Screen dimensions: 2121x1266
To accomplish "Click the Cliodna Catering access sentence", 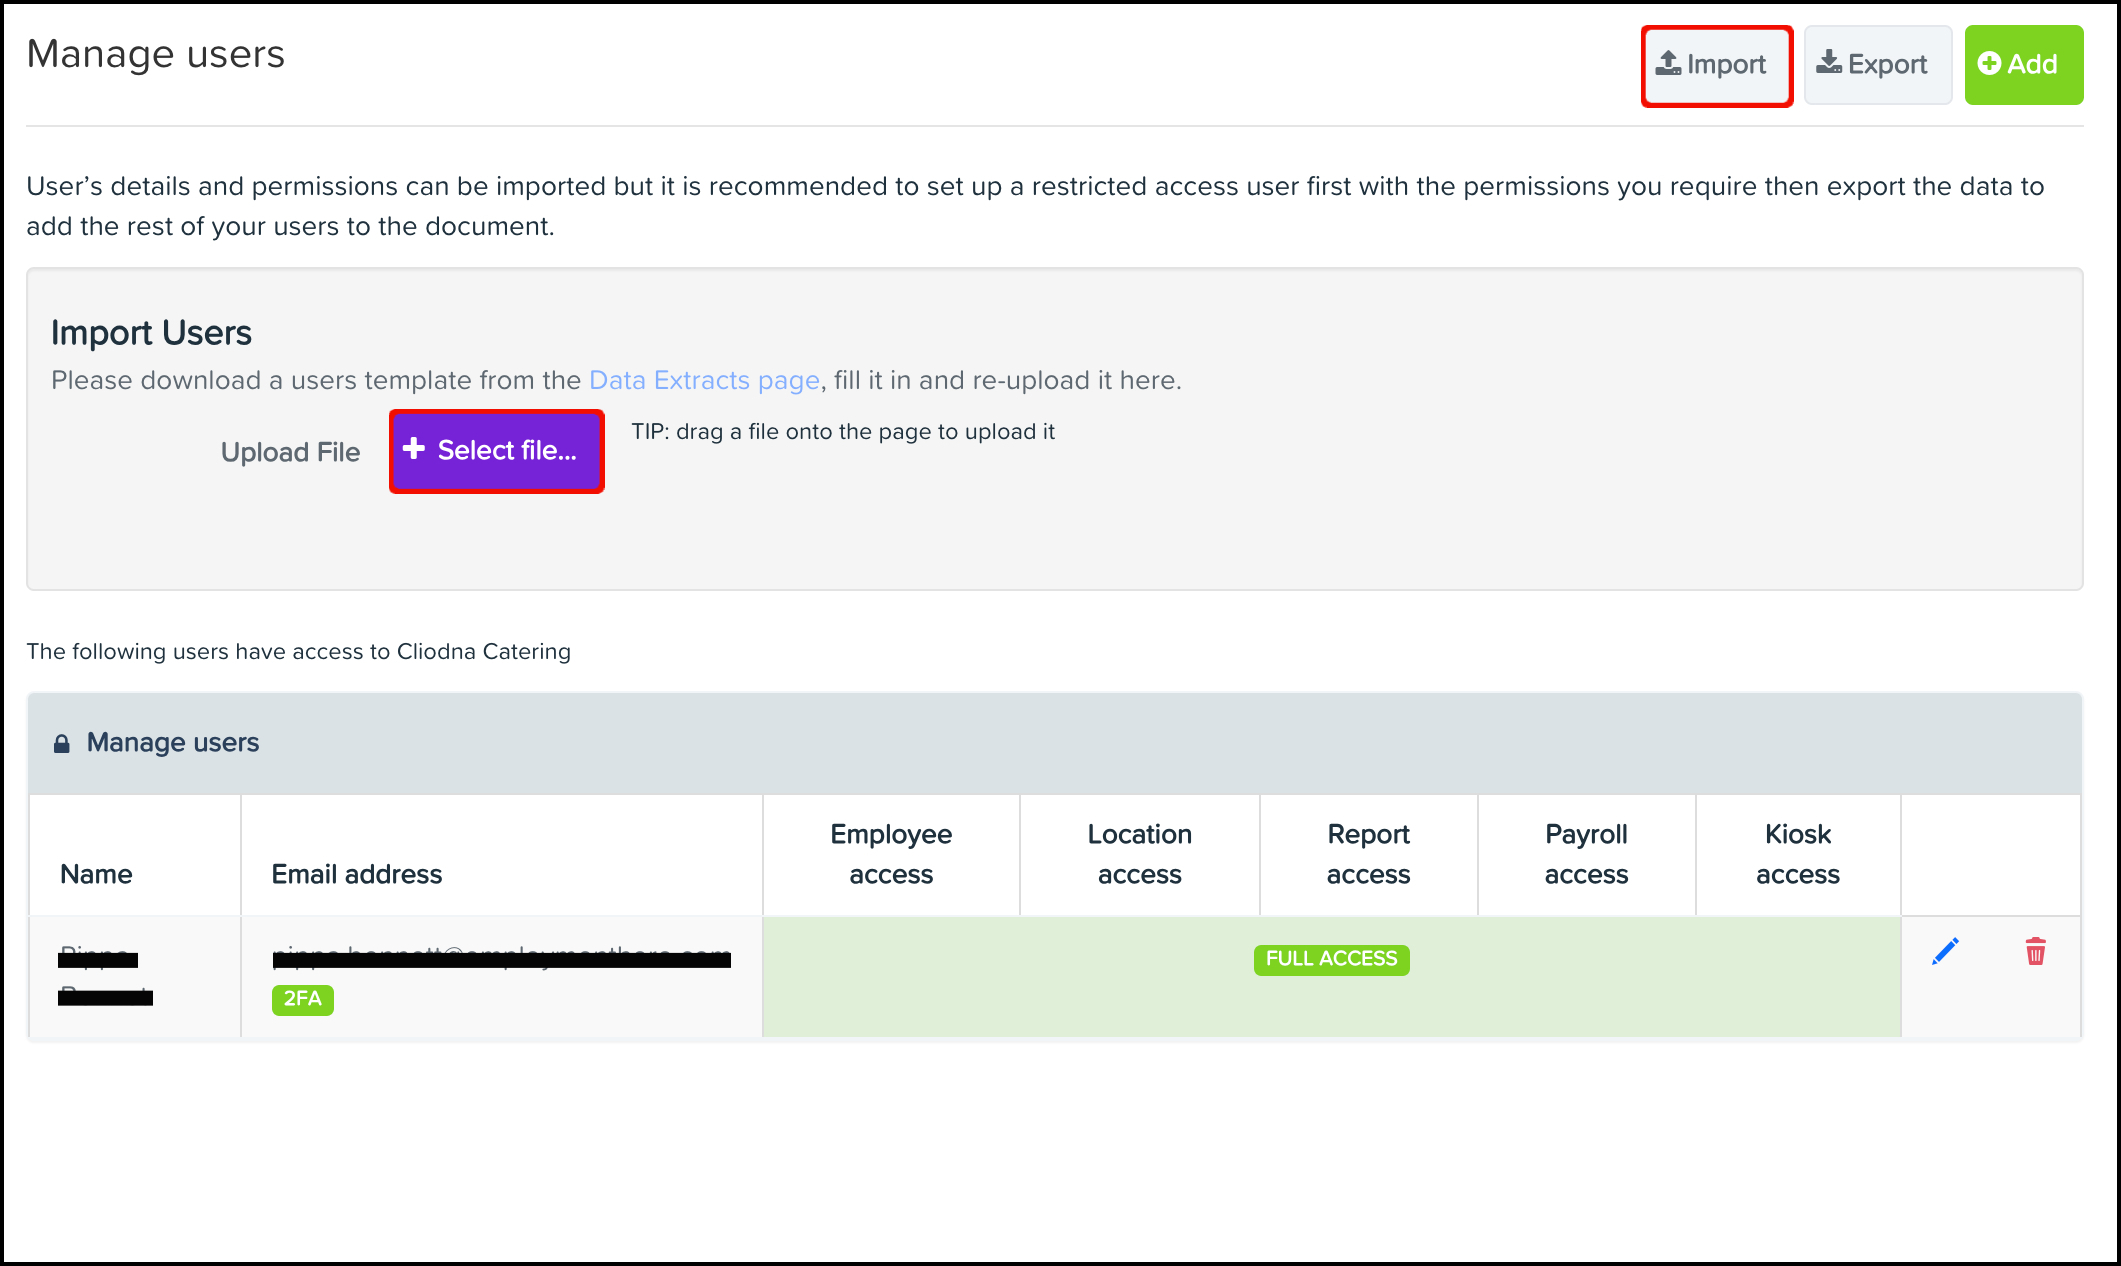I will (x=298, y=652).
